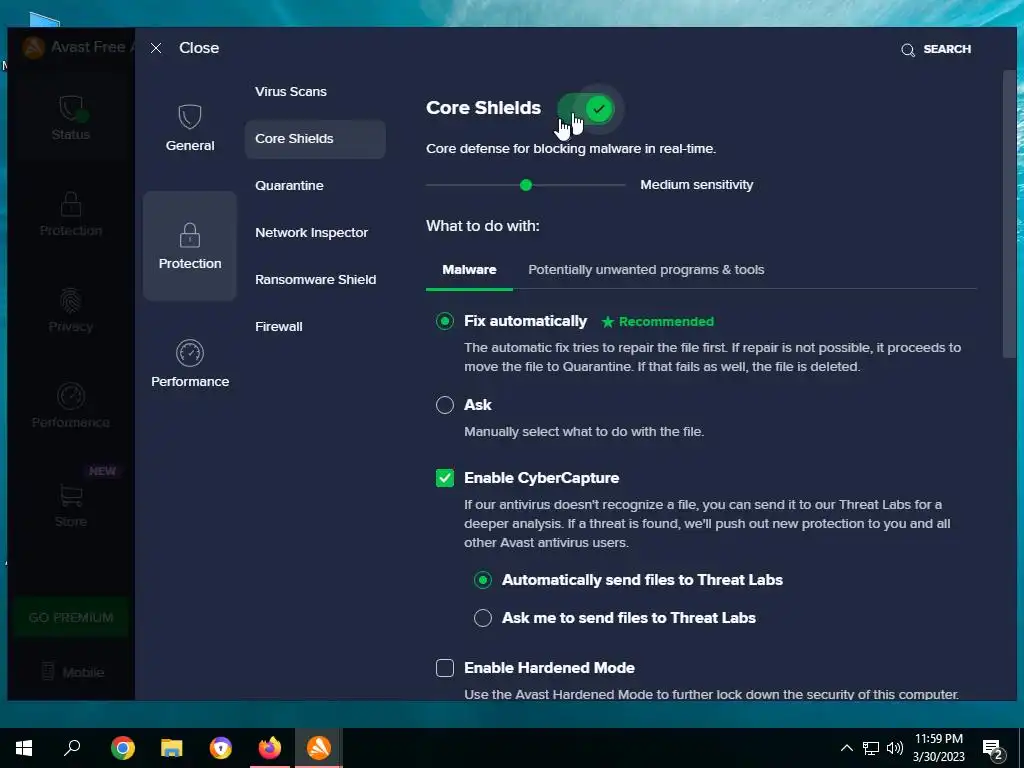The width and height of the screenshot is (1024, 768).
Task: Open Ransomware Shield settings
Action: [315, 280]
